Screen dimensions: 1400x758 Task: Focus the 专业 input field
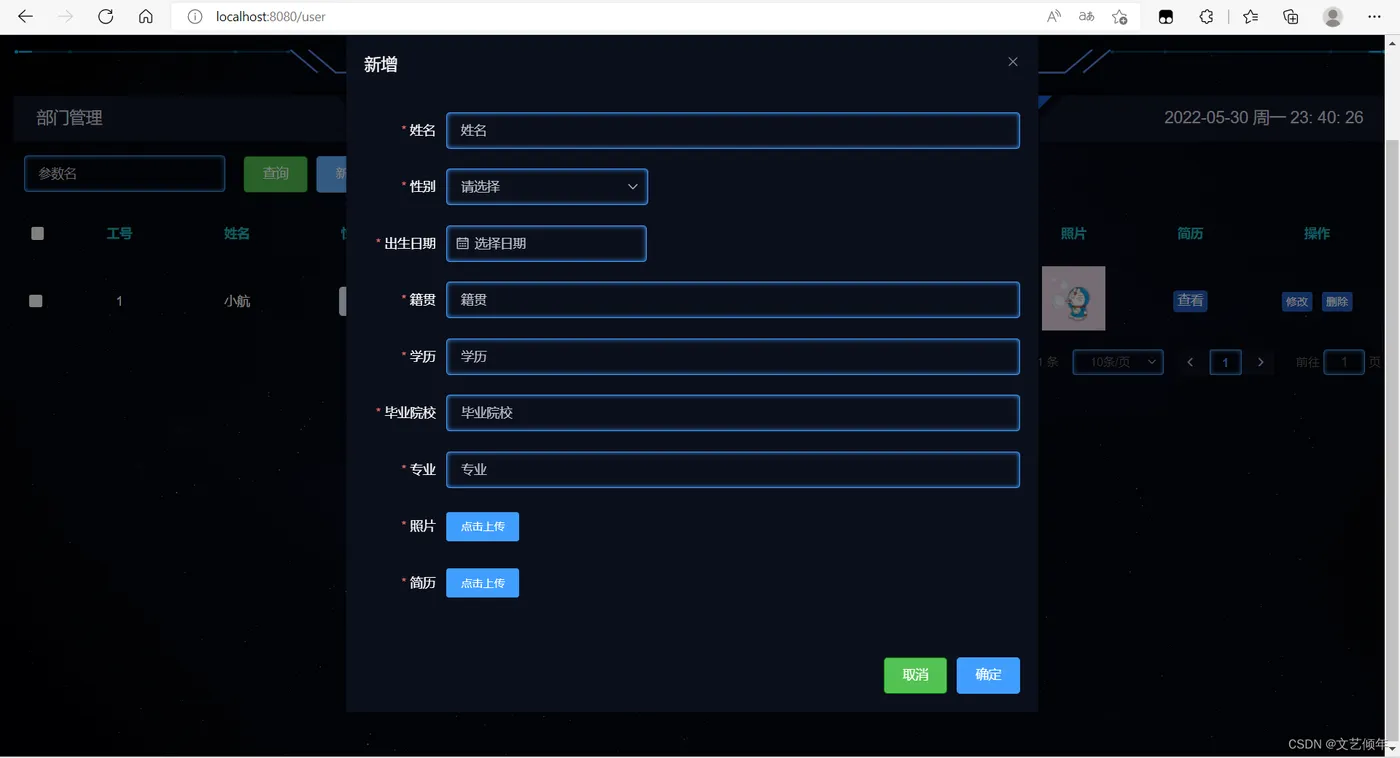pyautogui.click(x=733, y=469)
